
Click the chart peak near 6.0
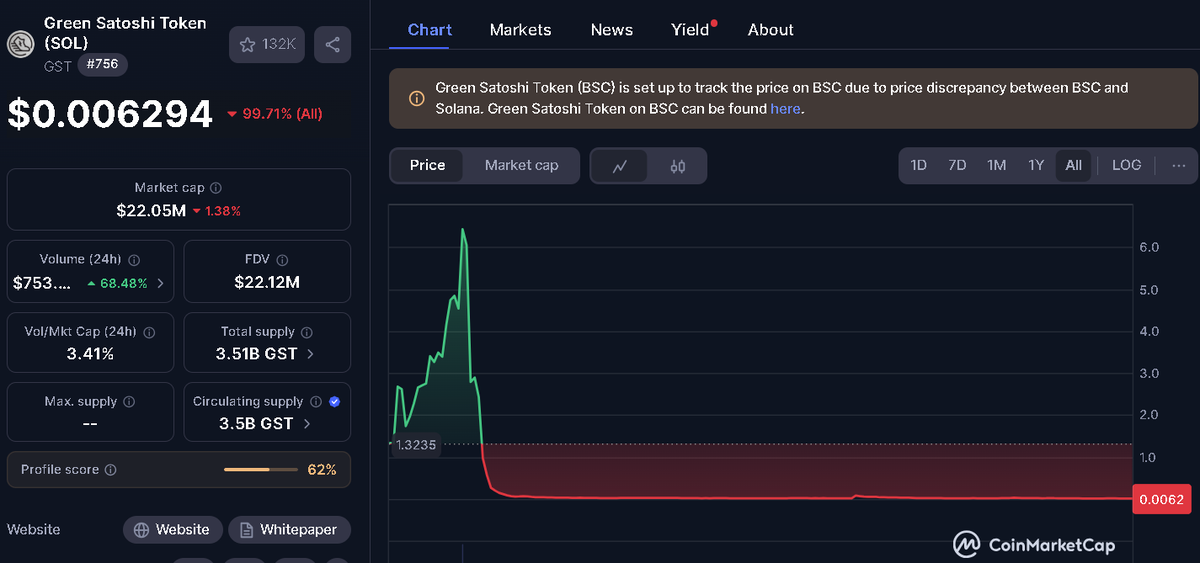point(462,230)
